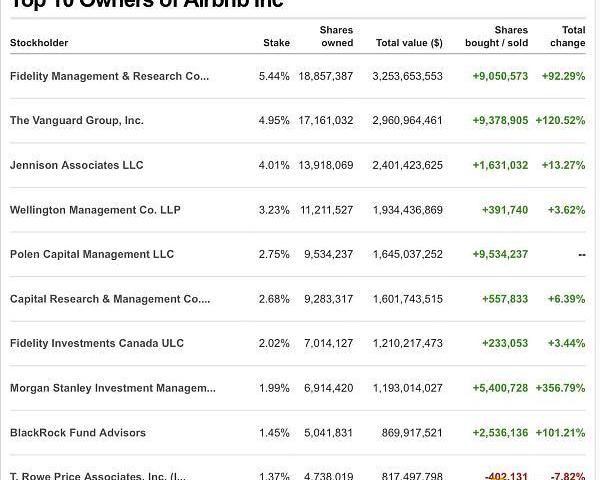Select the Total value ($) header
This screenshot has width=600, height=480.
click(409, 43)
